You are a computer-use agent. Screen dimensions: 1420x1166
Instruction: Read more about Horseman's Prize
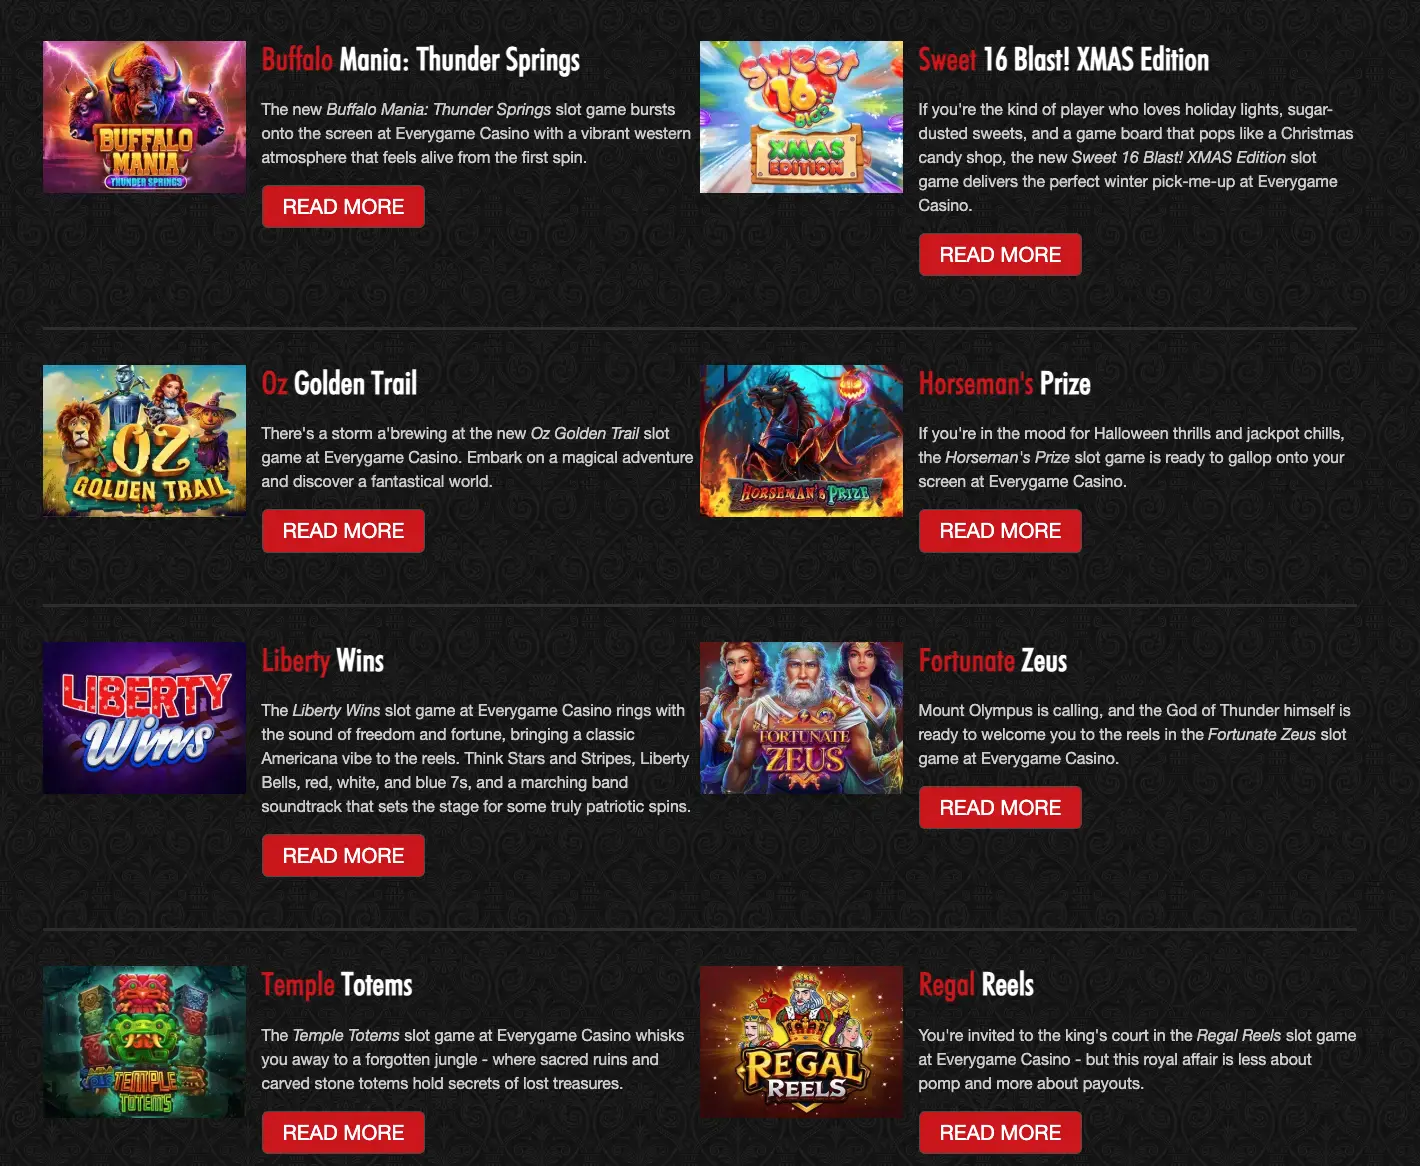[1000, 531]
